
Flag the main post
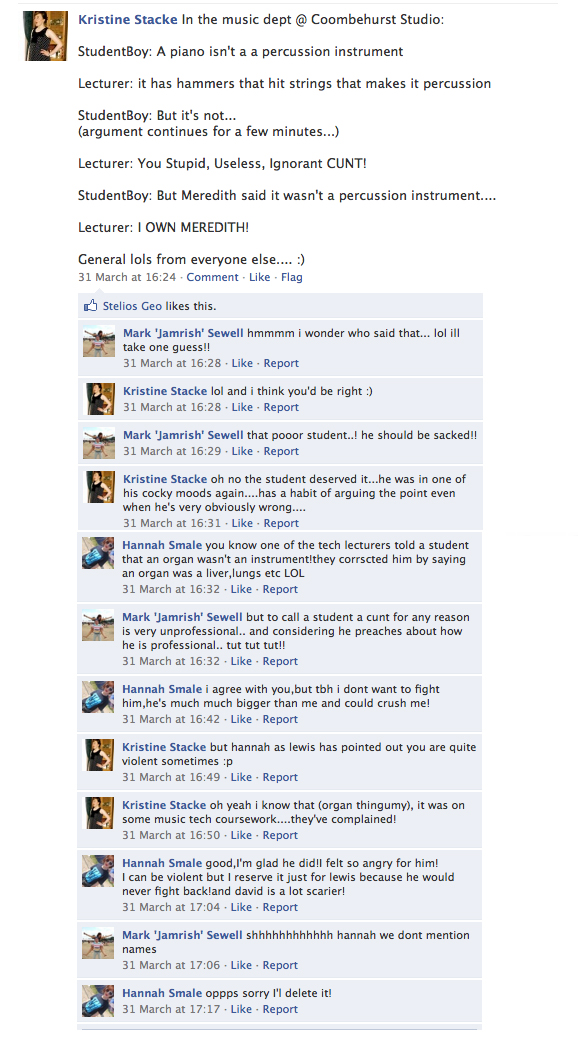pos(292,277)
